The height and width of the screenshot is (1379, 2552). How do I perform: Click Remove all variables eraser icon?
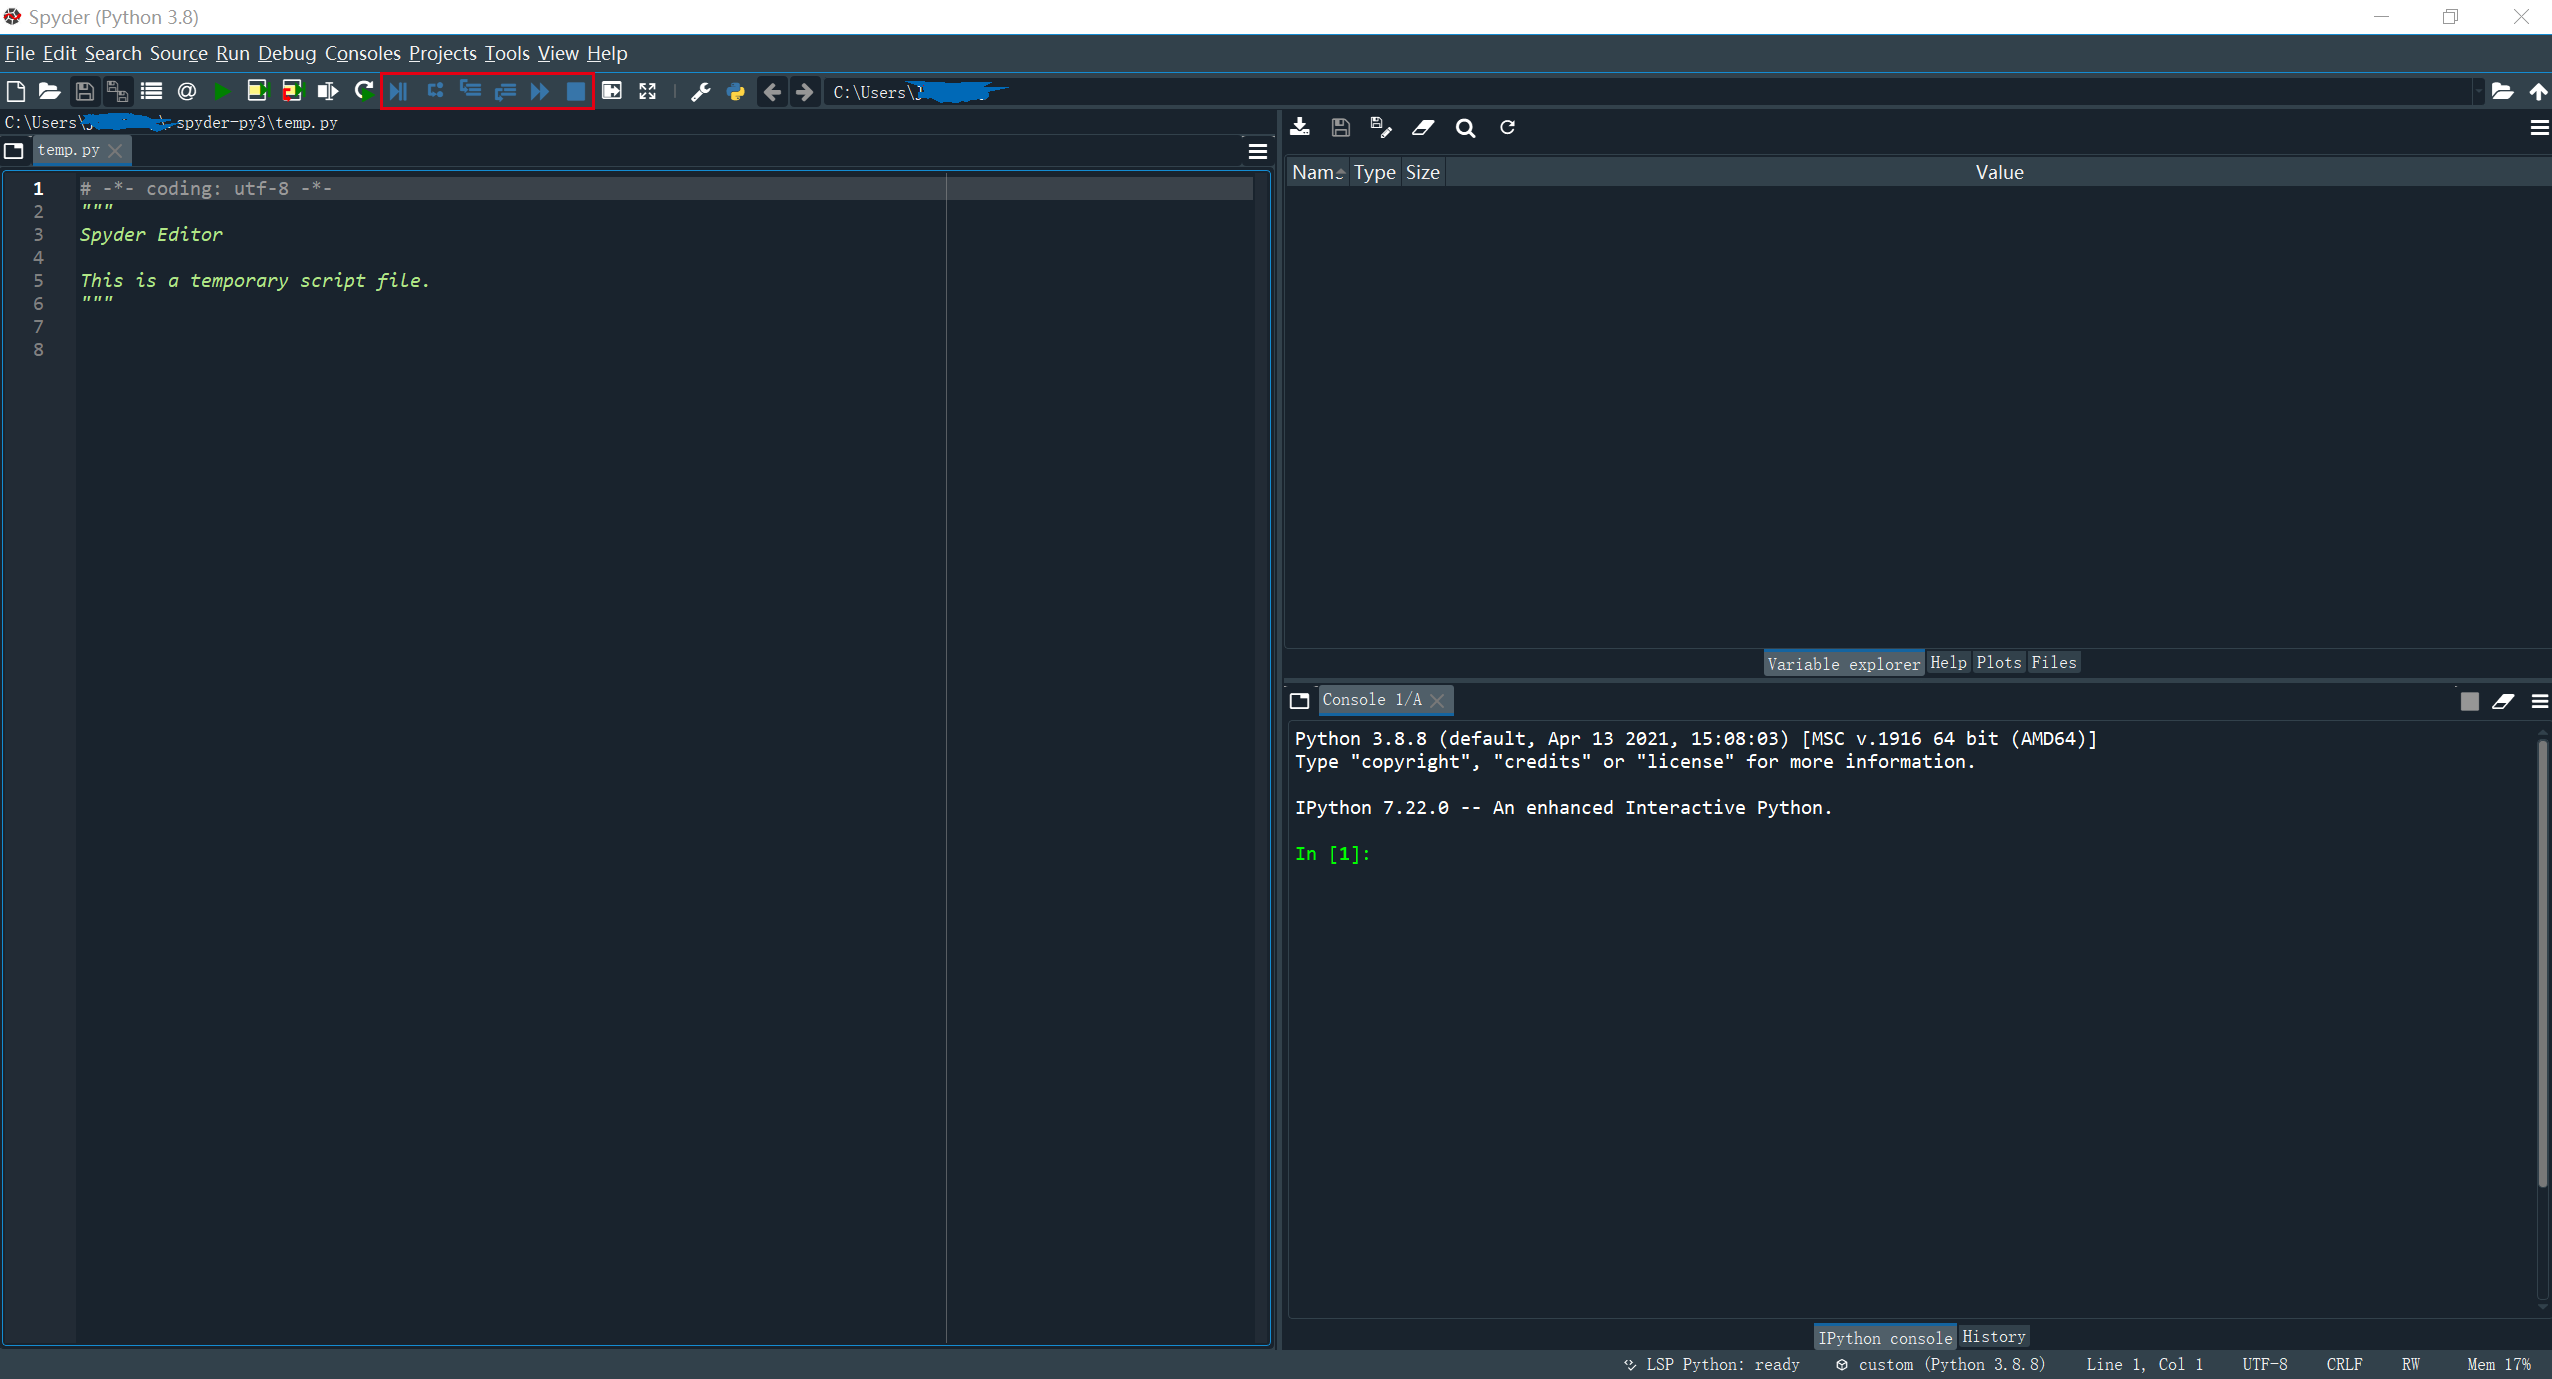(1423, 128)
